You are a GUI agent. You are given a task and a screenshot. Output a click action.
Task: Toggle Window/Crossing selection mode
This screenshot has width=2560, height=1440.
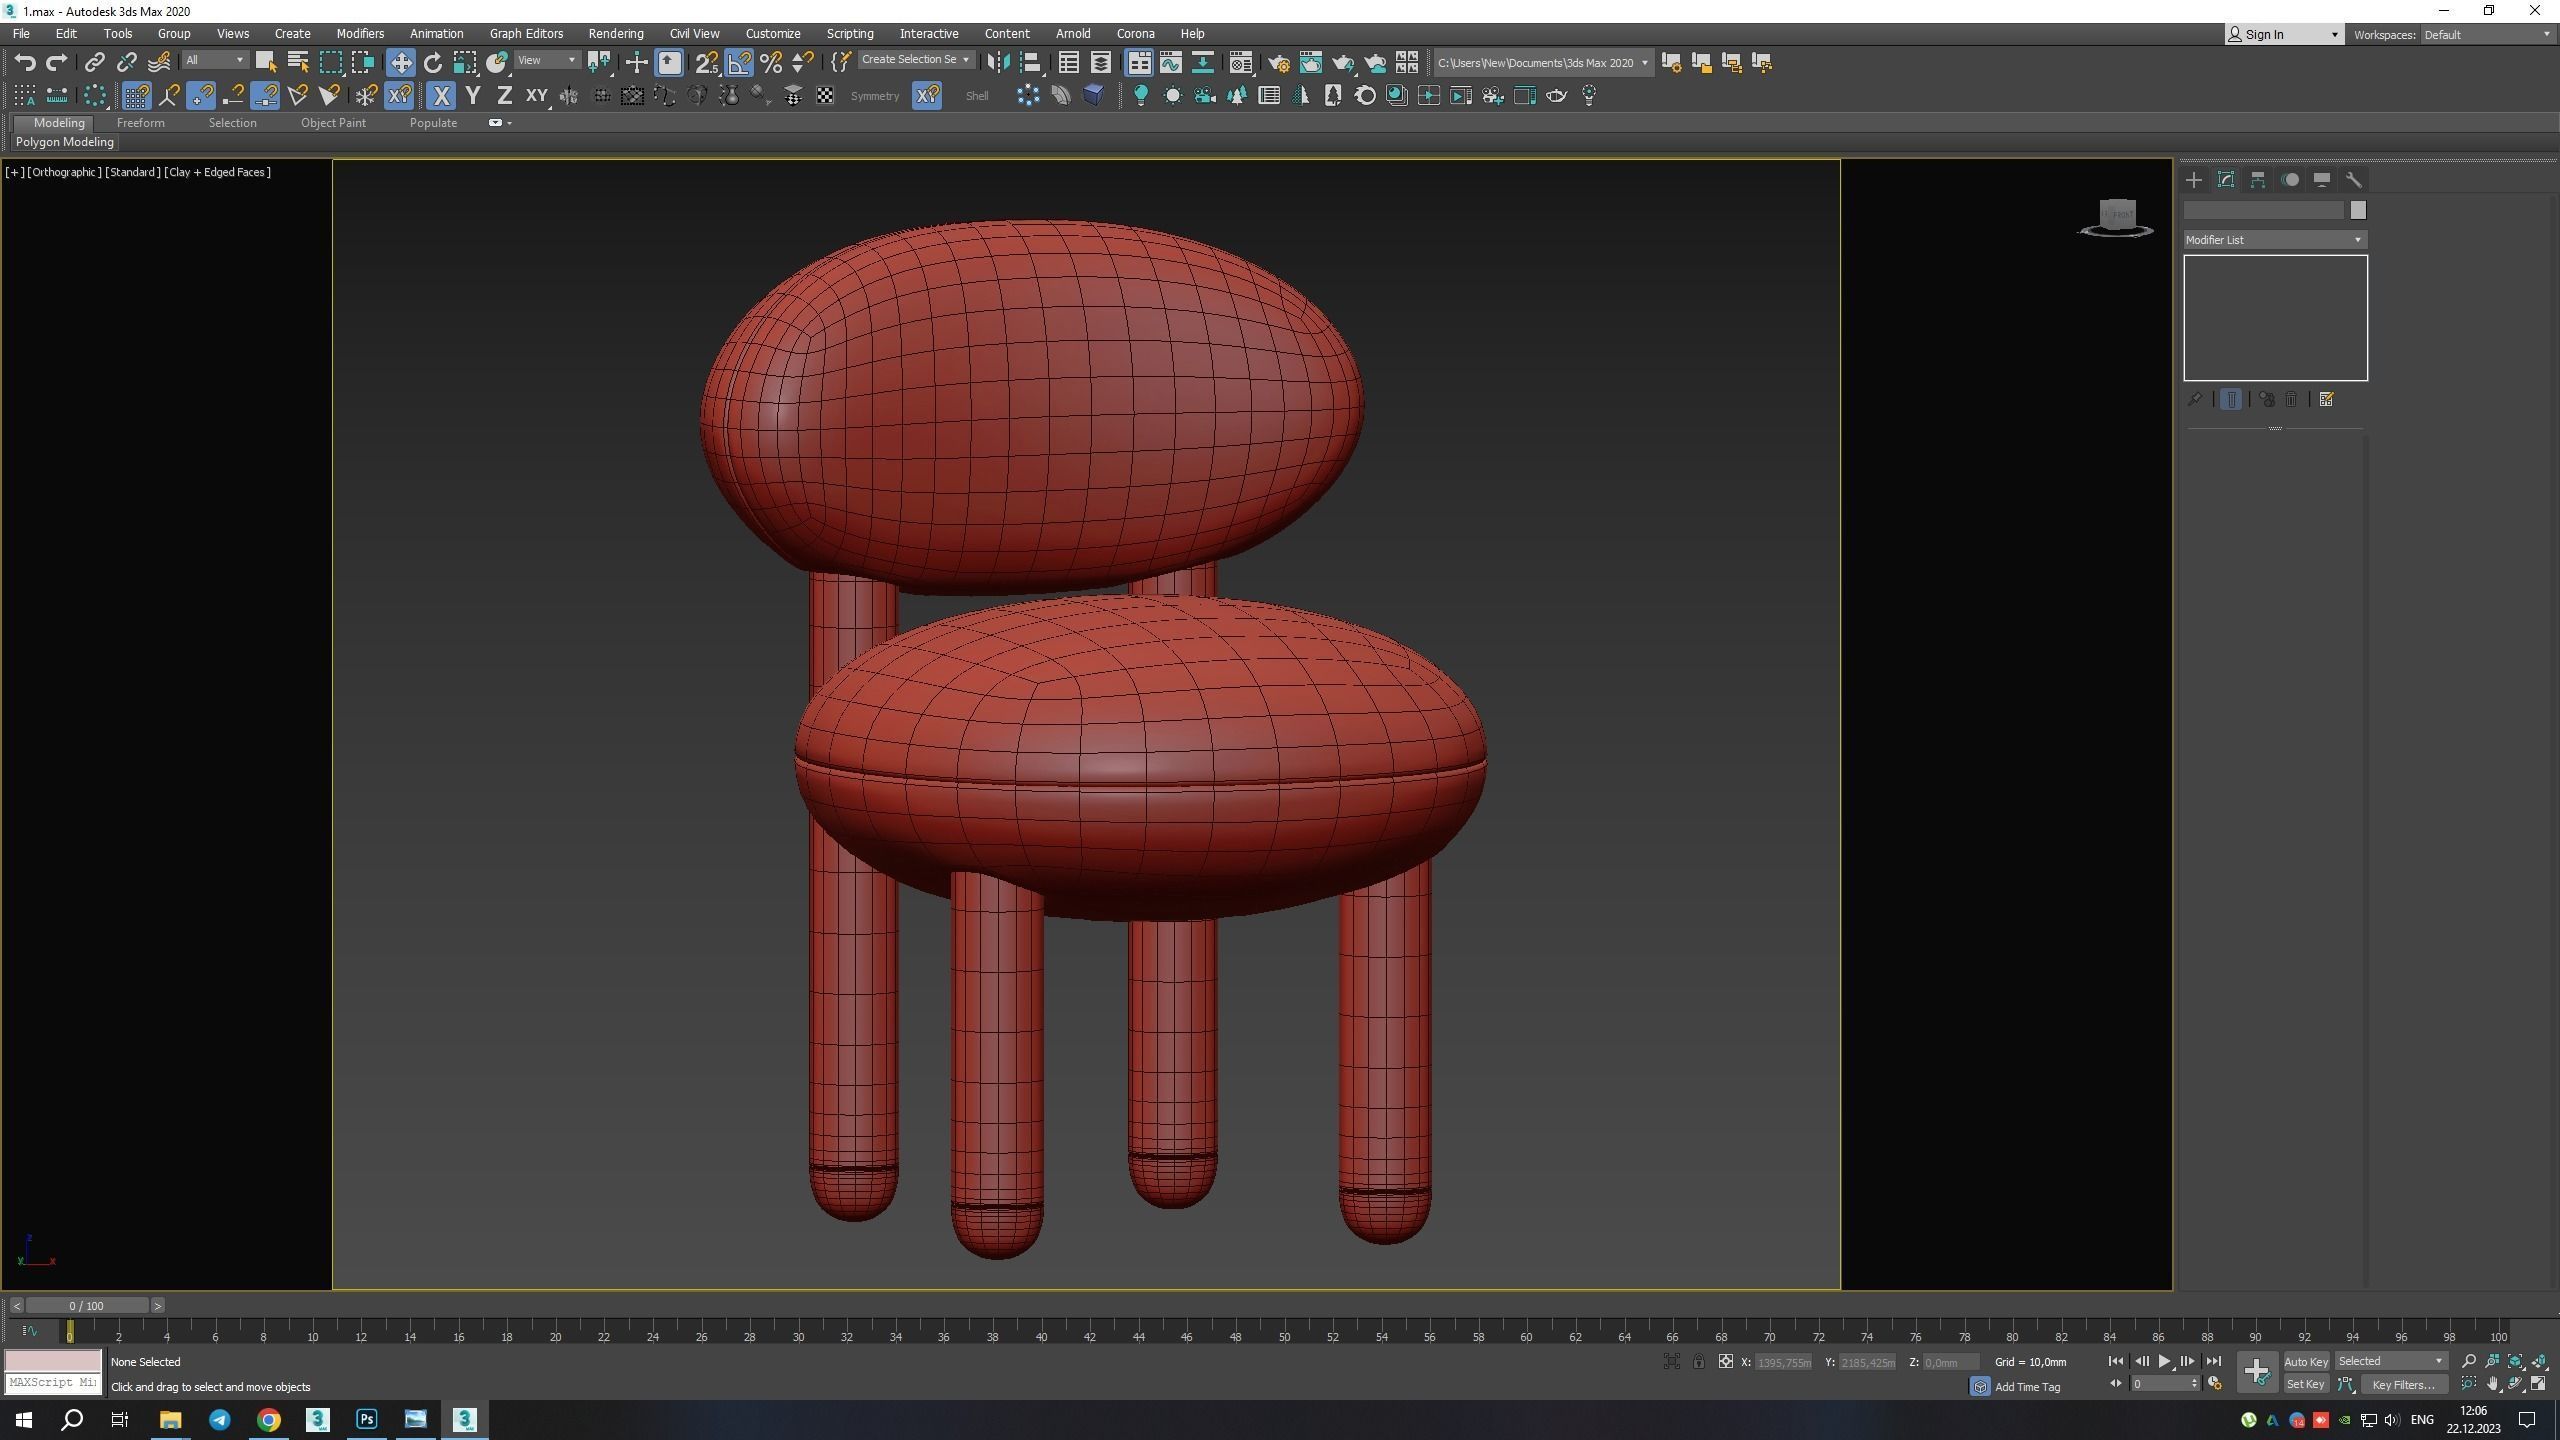[362, 63]
